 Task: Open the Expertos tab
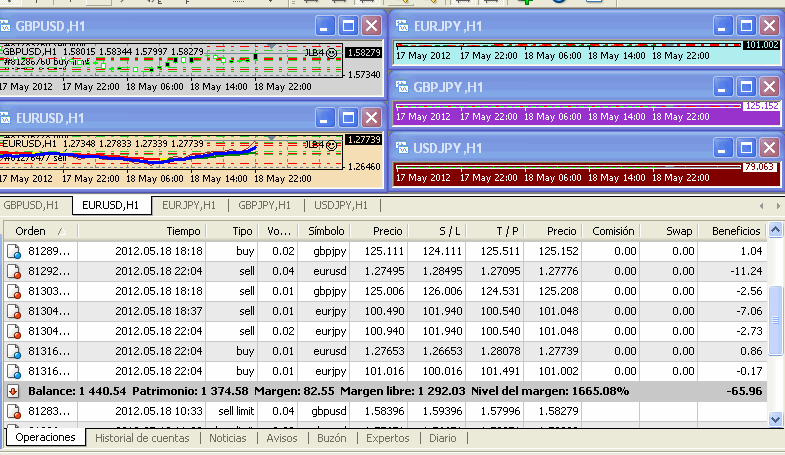tap(387, 438)
